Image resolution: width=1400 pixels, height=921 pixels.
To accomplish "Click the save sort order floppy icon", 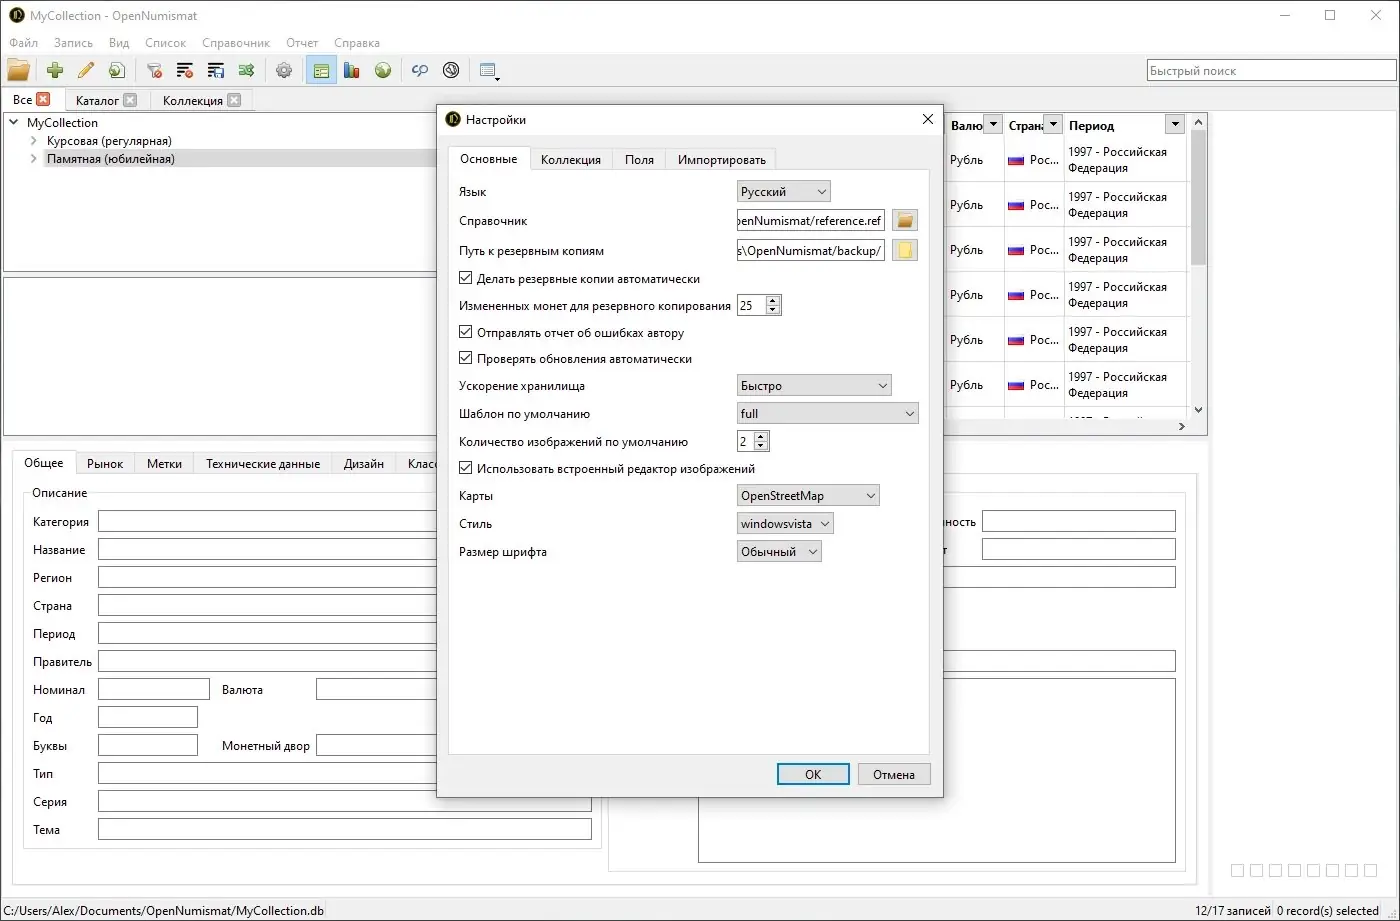I will [x=216, y=70].
